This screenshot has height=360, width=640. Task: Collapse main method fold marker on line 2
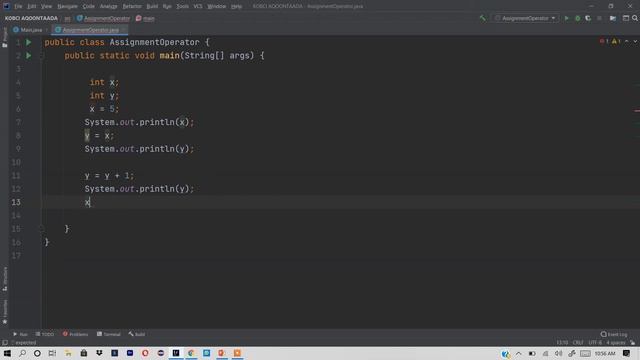click(x=42, y=56)
